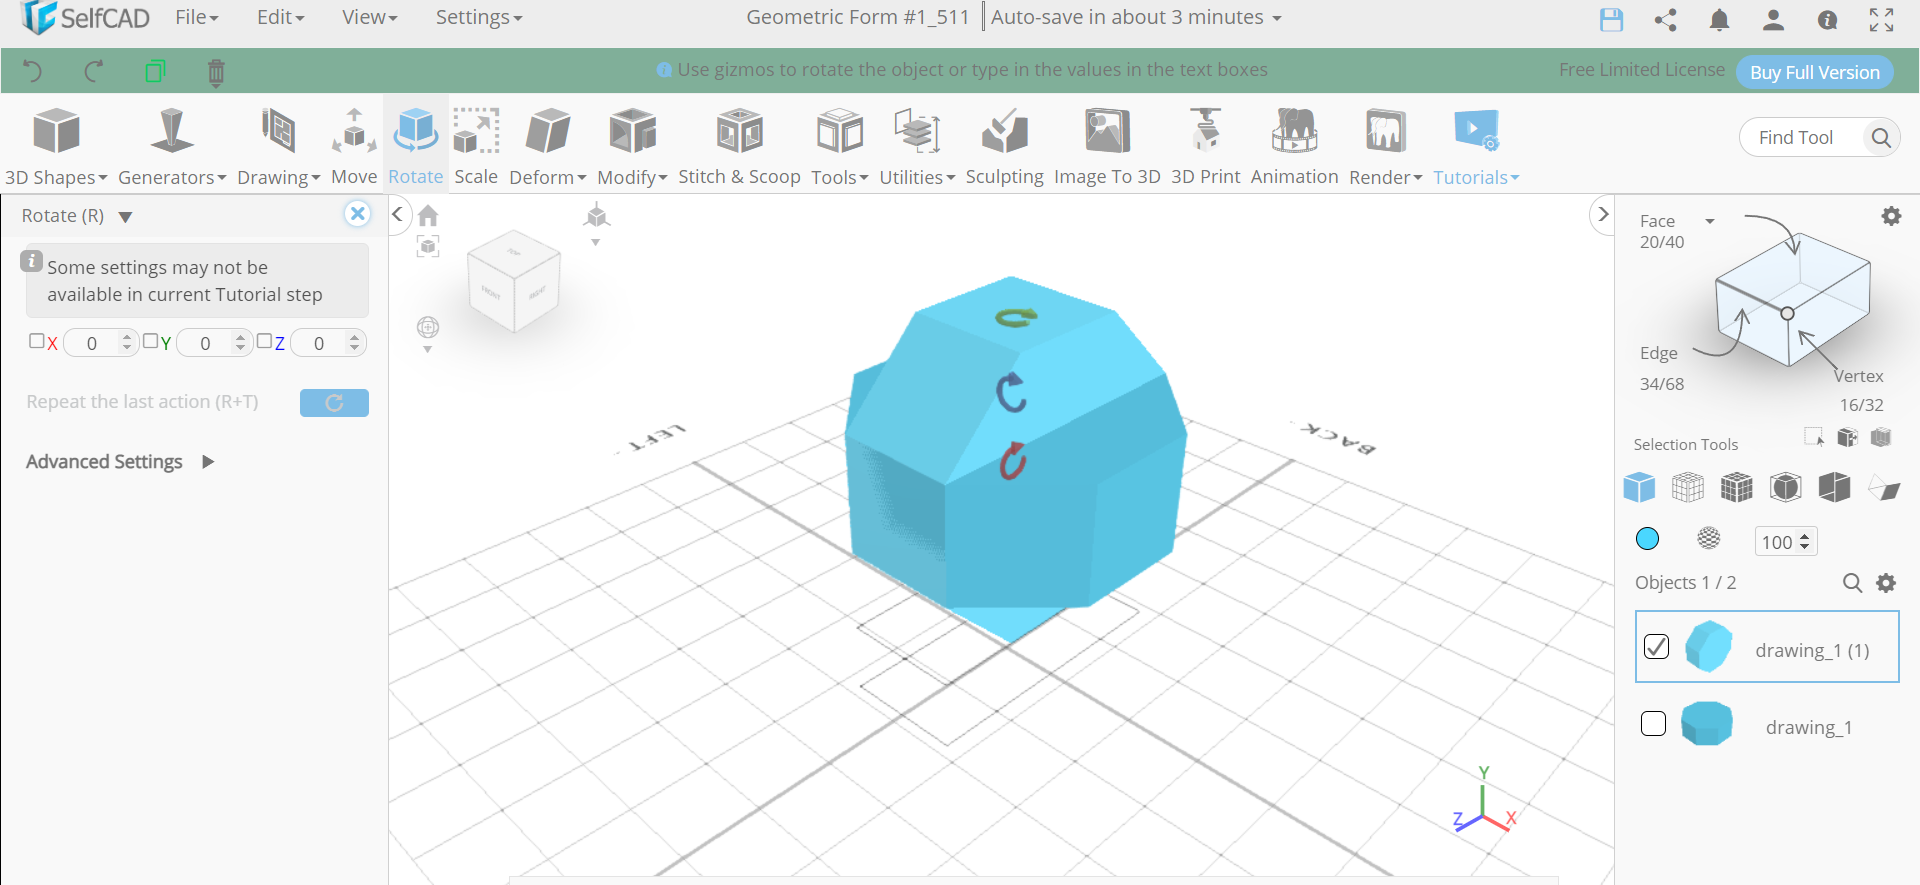Toggle the wireframe sphere display option
Image resolution: width=1920 pixels, height=885 pixels.
pos(1708,539)
